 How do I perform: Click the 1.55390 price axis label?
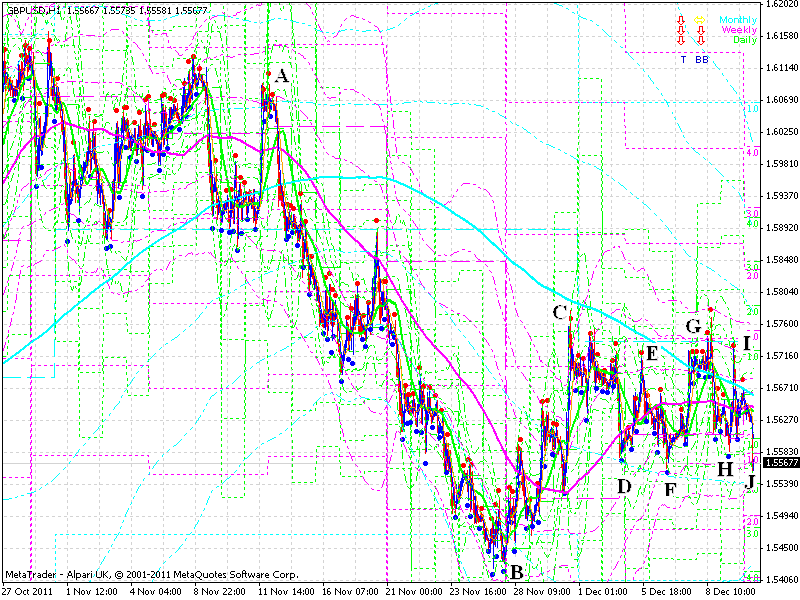pos(782,484)
